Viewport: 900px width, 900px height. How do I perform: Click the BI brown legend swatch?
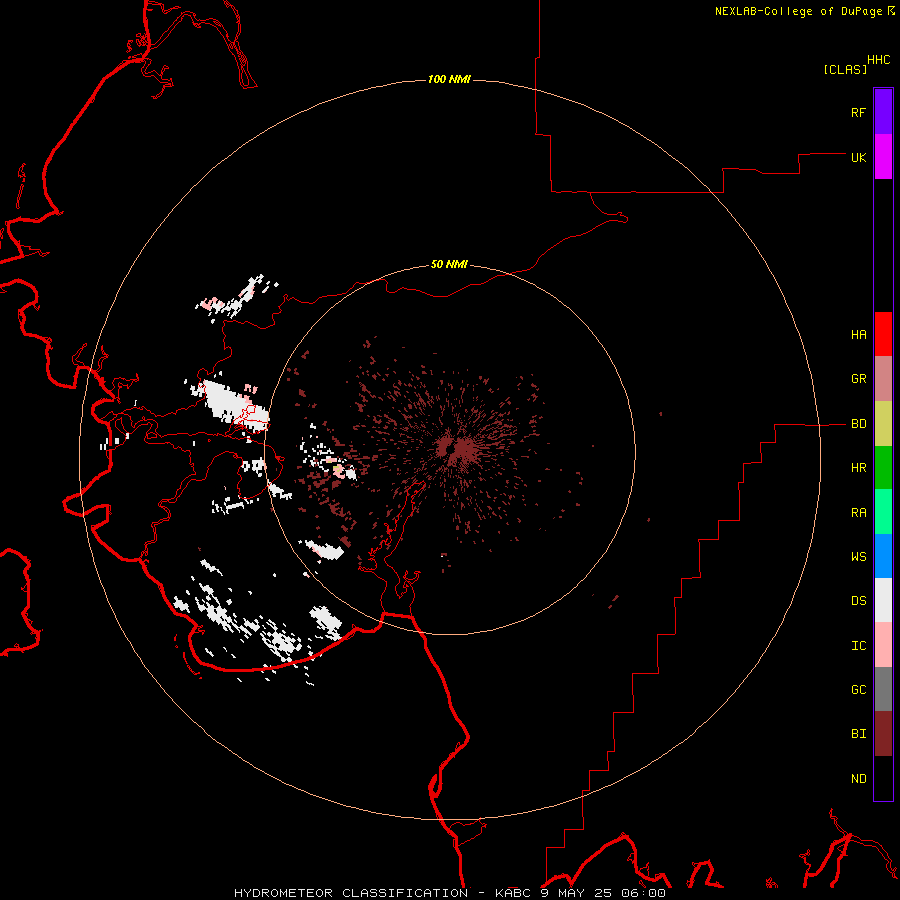point(883,734)
